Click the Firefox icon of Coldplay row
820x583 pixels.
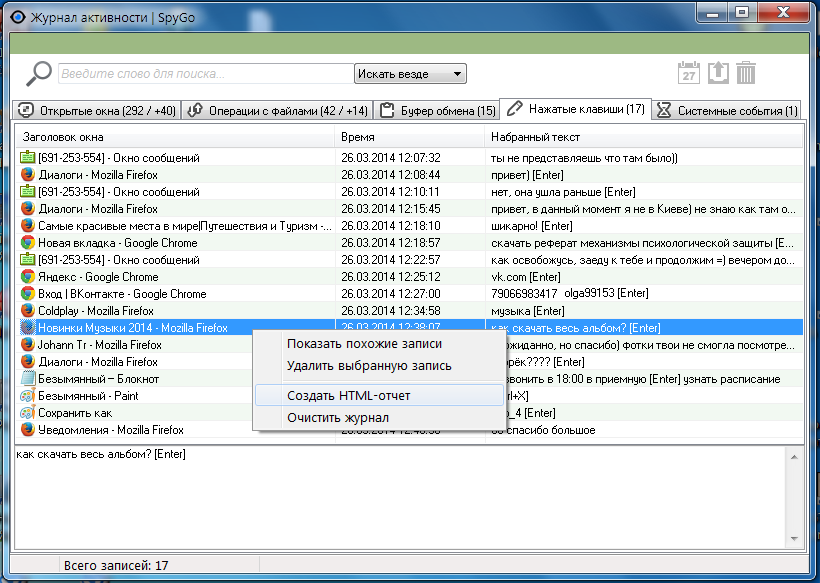pyautogui.click(x=28, y=311)
